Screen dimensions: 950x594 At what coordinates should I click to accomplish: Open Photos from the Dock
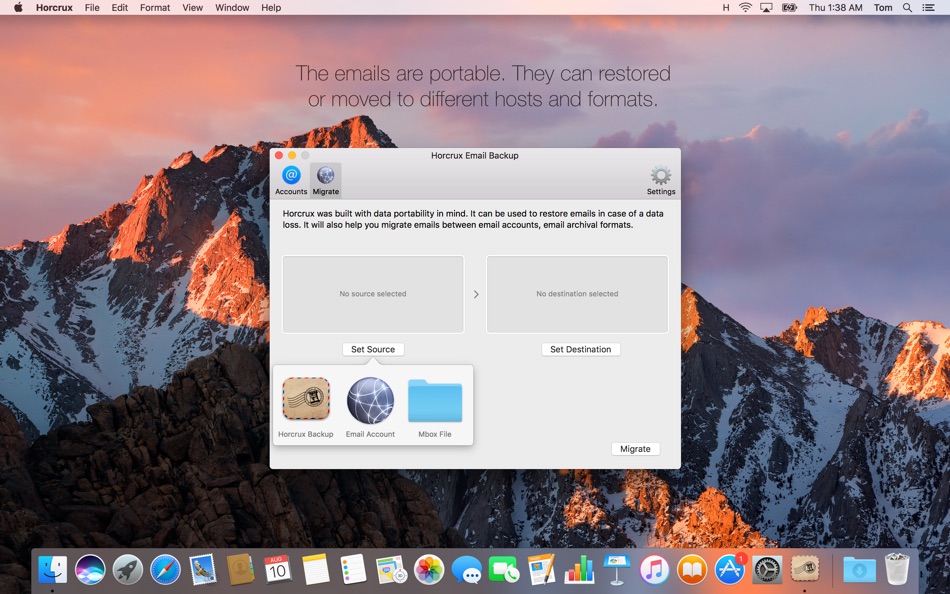pyautogui.click(x=429, y=570)
